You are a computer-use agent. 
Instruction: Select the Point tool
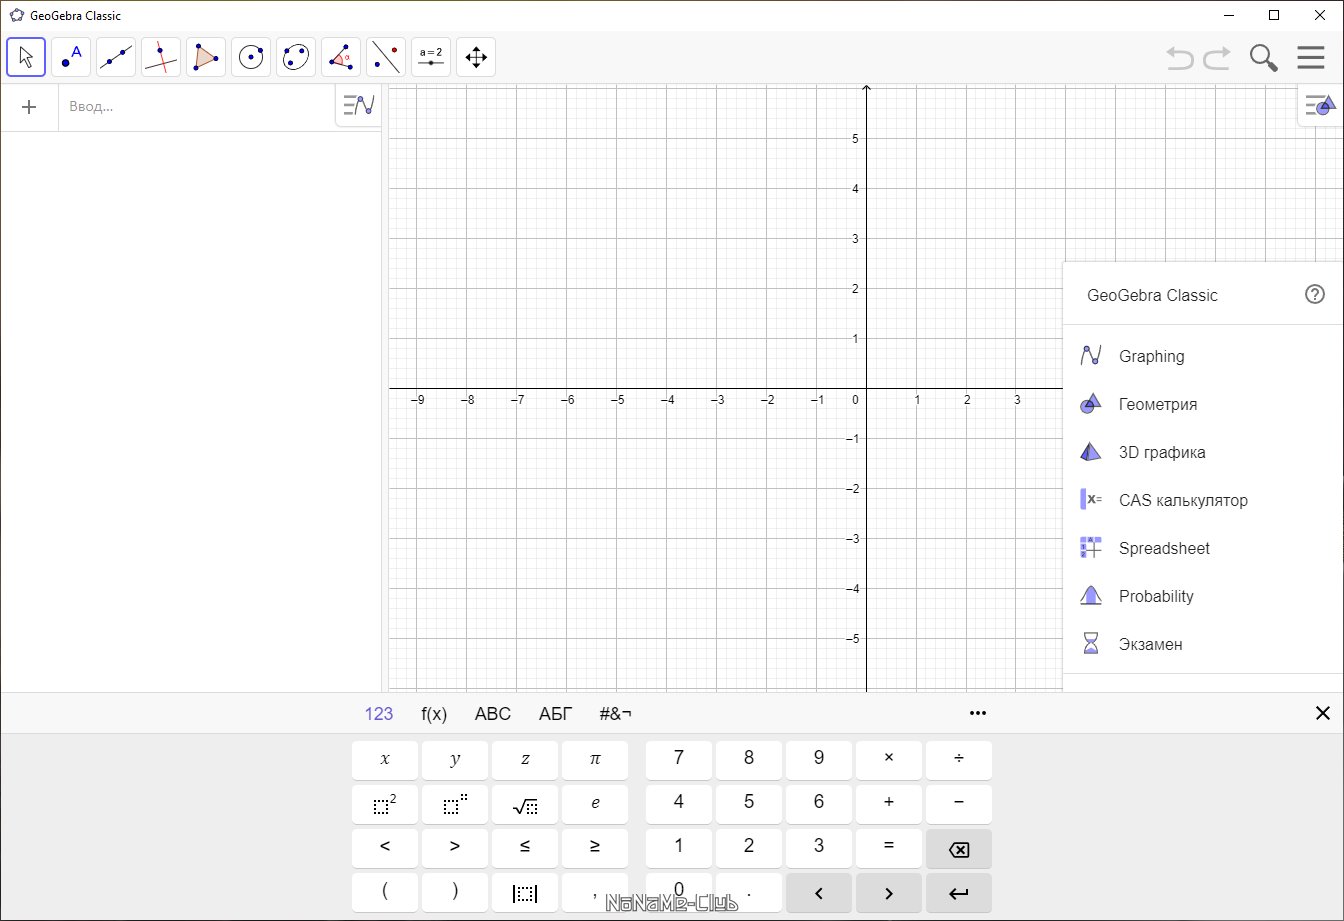[x=71, y=57]
